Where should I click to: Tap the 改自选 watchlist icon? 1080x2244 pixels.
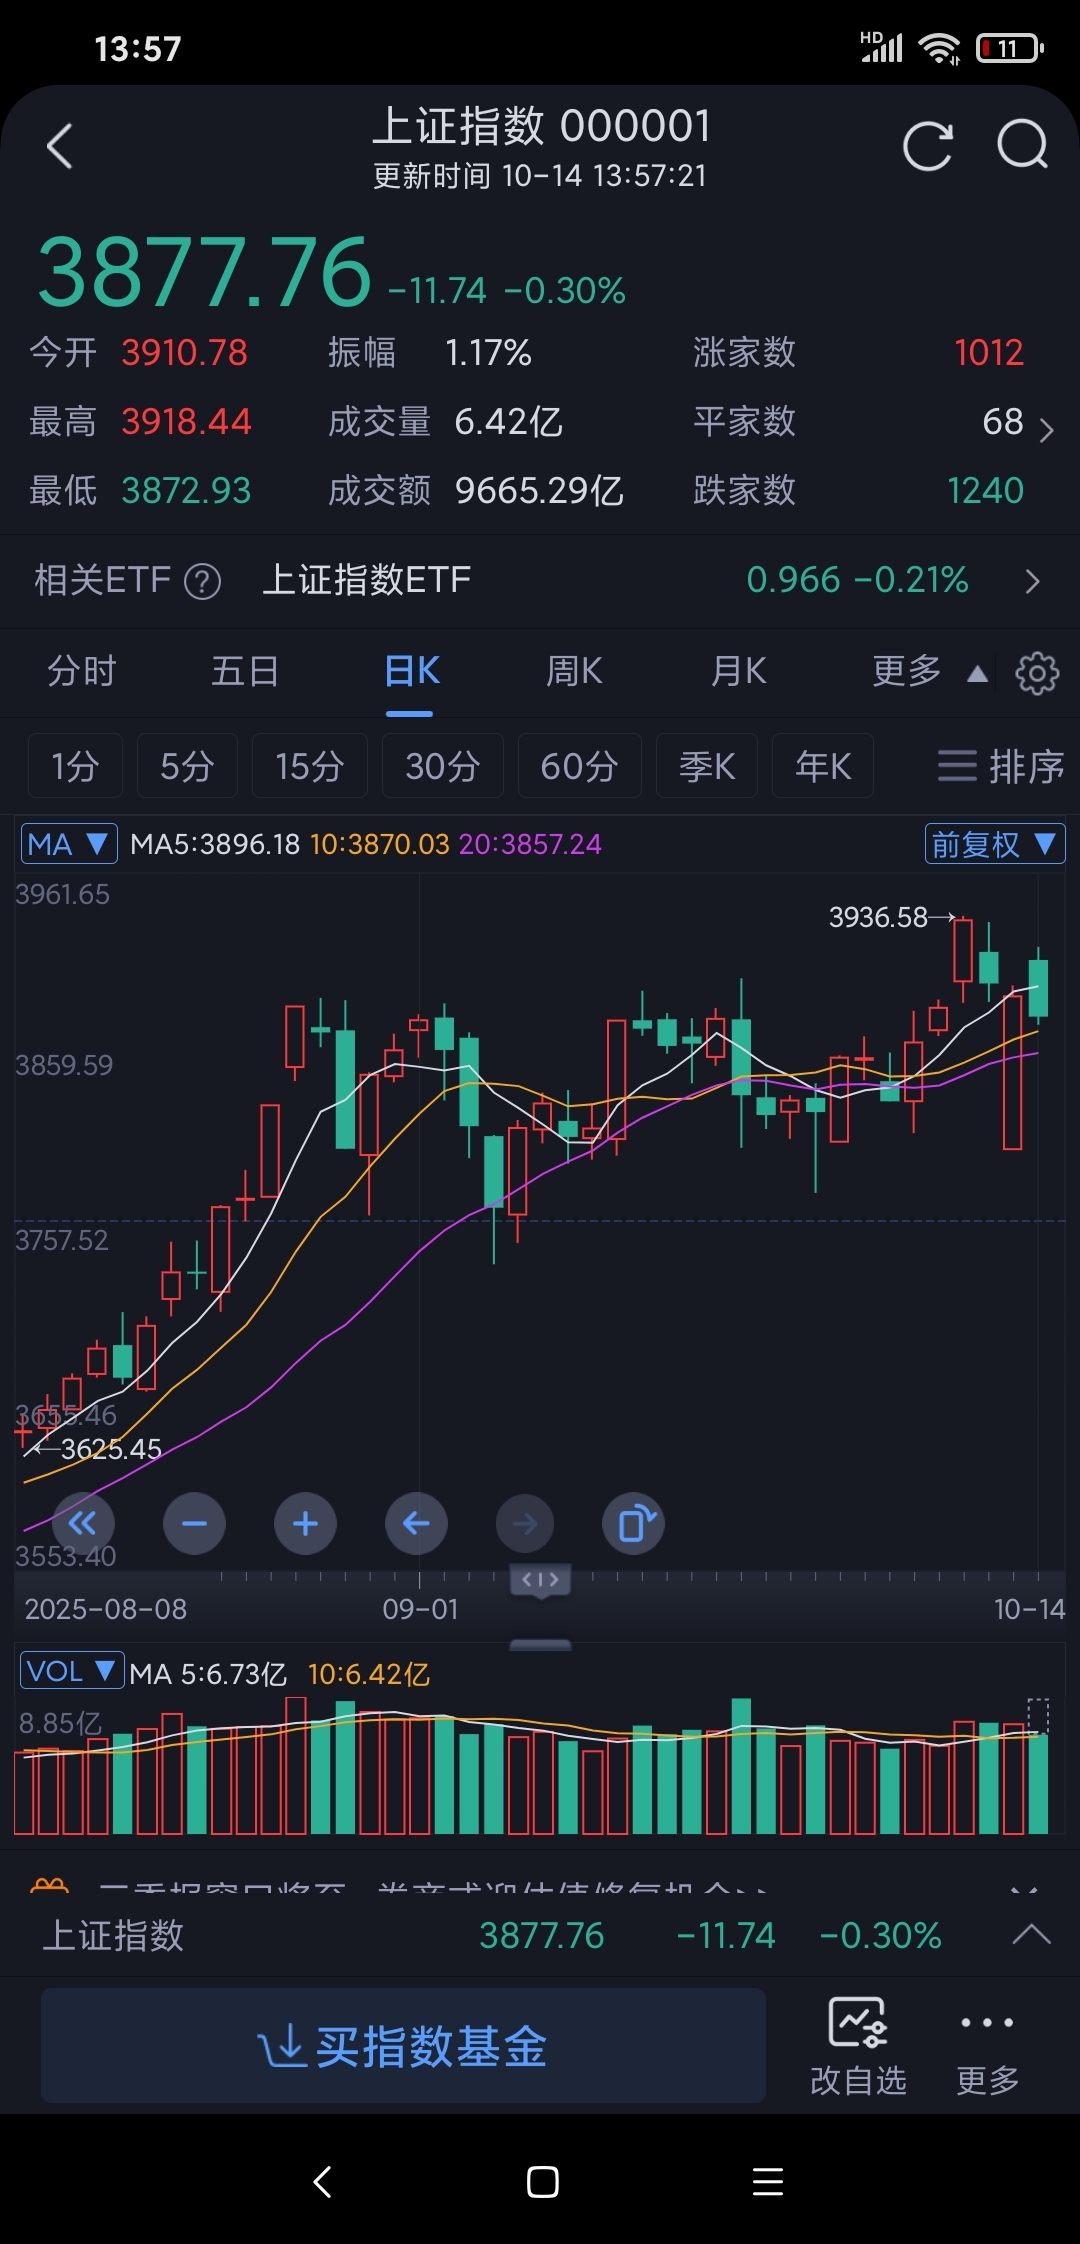858,2046
